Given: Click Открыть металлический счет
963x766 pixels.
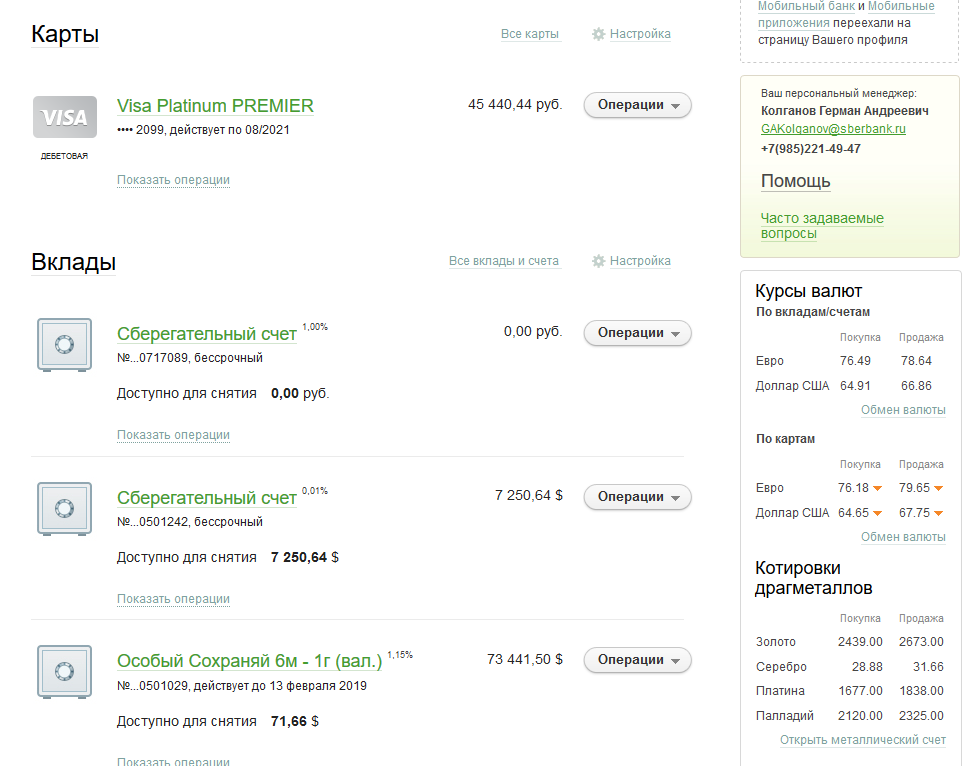Looking at the screenshot, I should (x=862, y=740).
